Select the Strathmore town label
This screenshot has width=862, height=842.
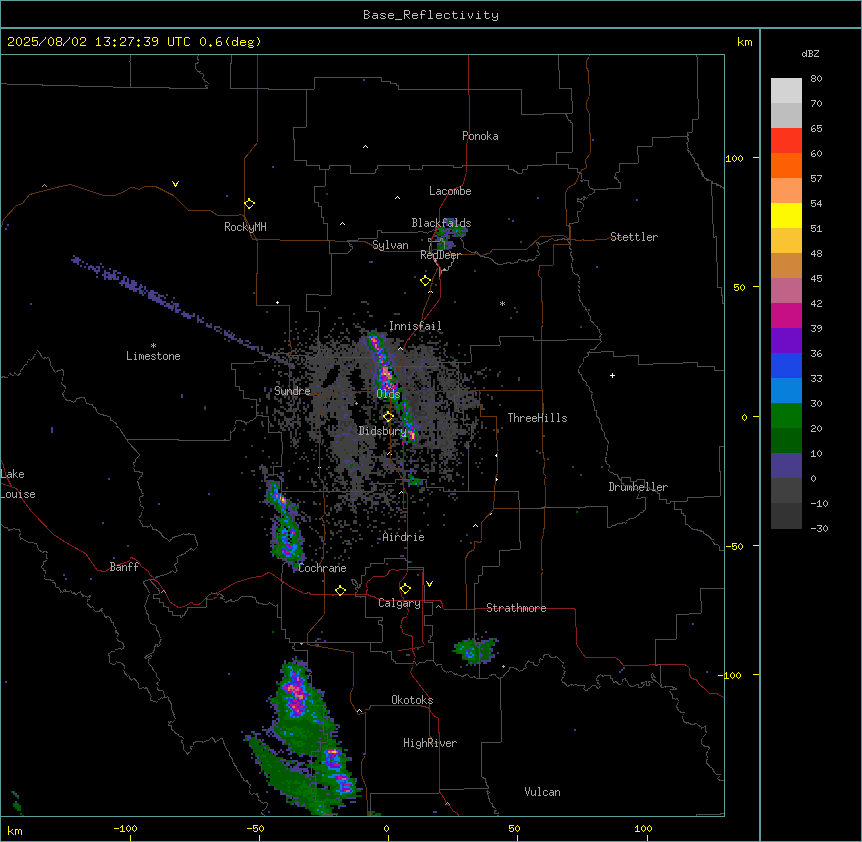point(516,608)
